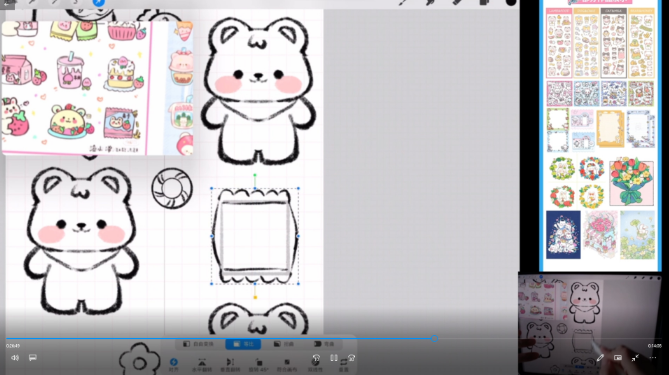Enable picture-in-picture mode
The image size is (669, 375).
pyautogui.click(x=618, y=358)
